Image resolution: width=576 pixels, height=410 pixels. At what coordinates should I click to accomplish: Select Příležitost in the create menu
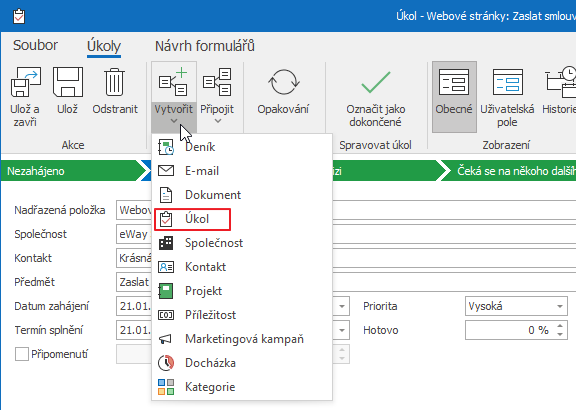242,315
